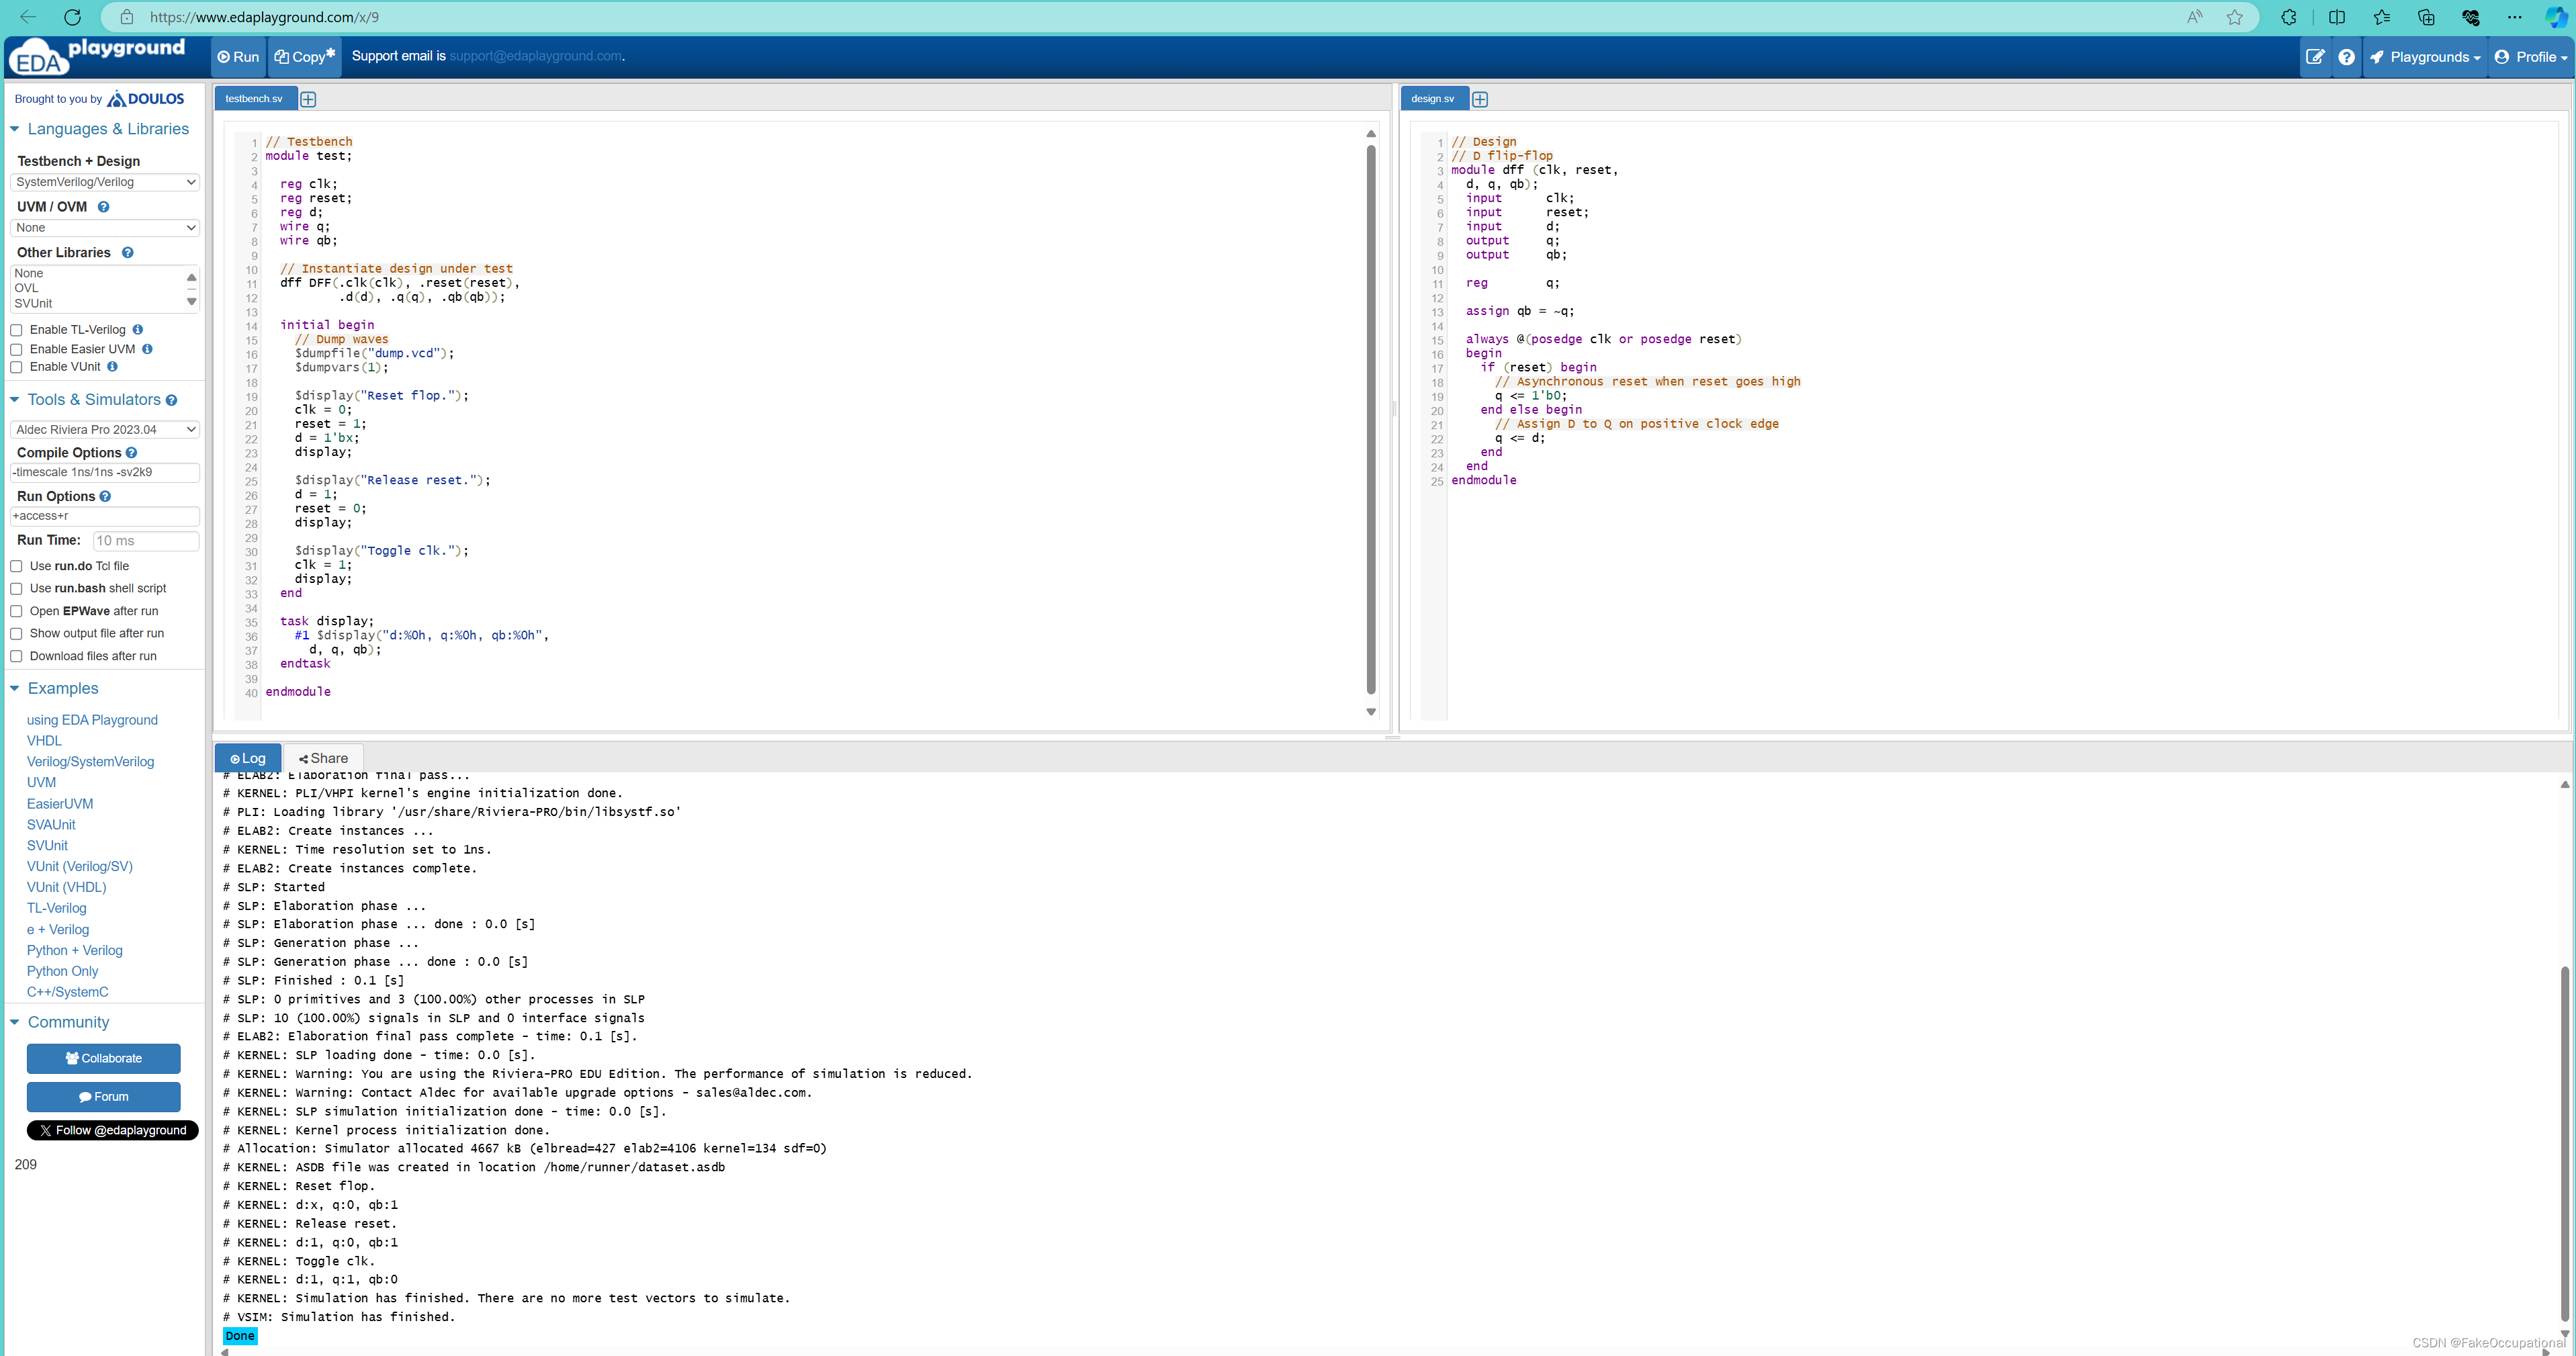Click the edit pencil icon in top navbar
This screenshot has height=1356, width=2576.
pyautogui.click(x=2314, y=57)
